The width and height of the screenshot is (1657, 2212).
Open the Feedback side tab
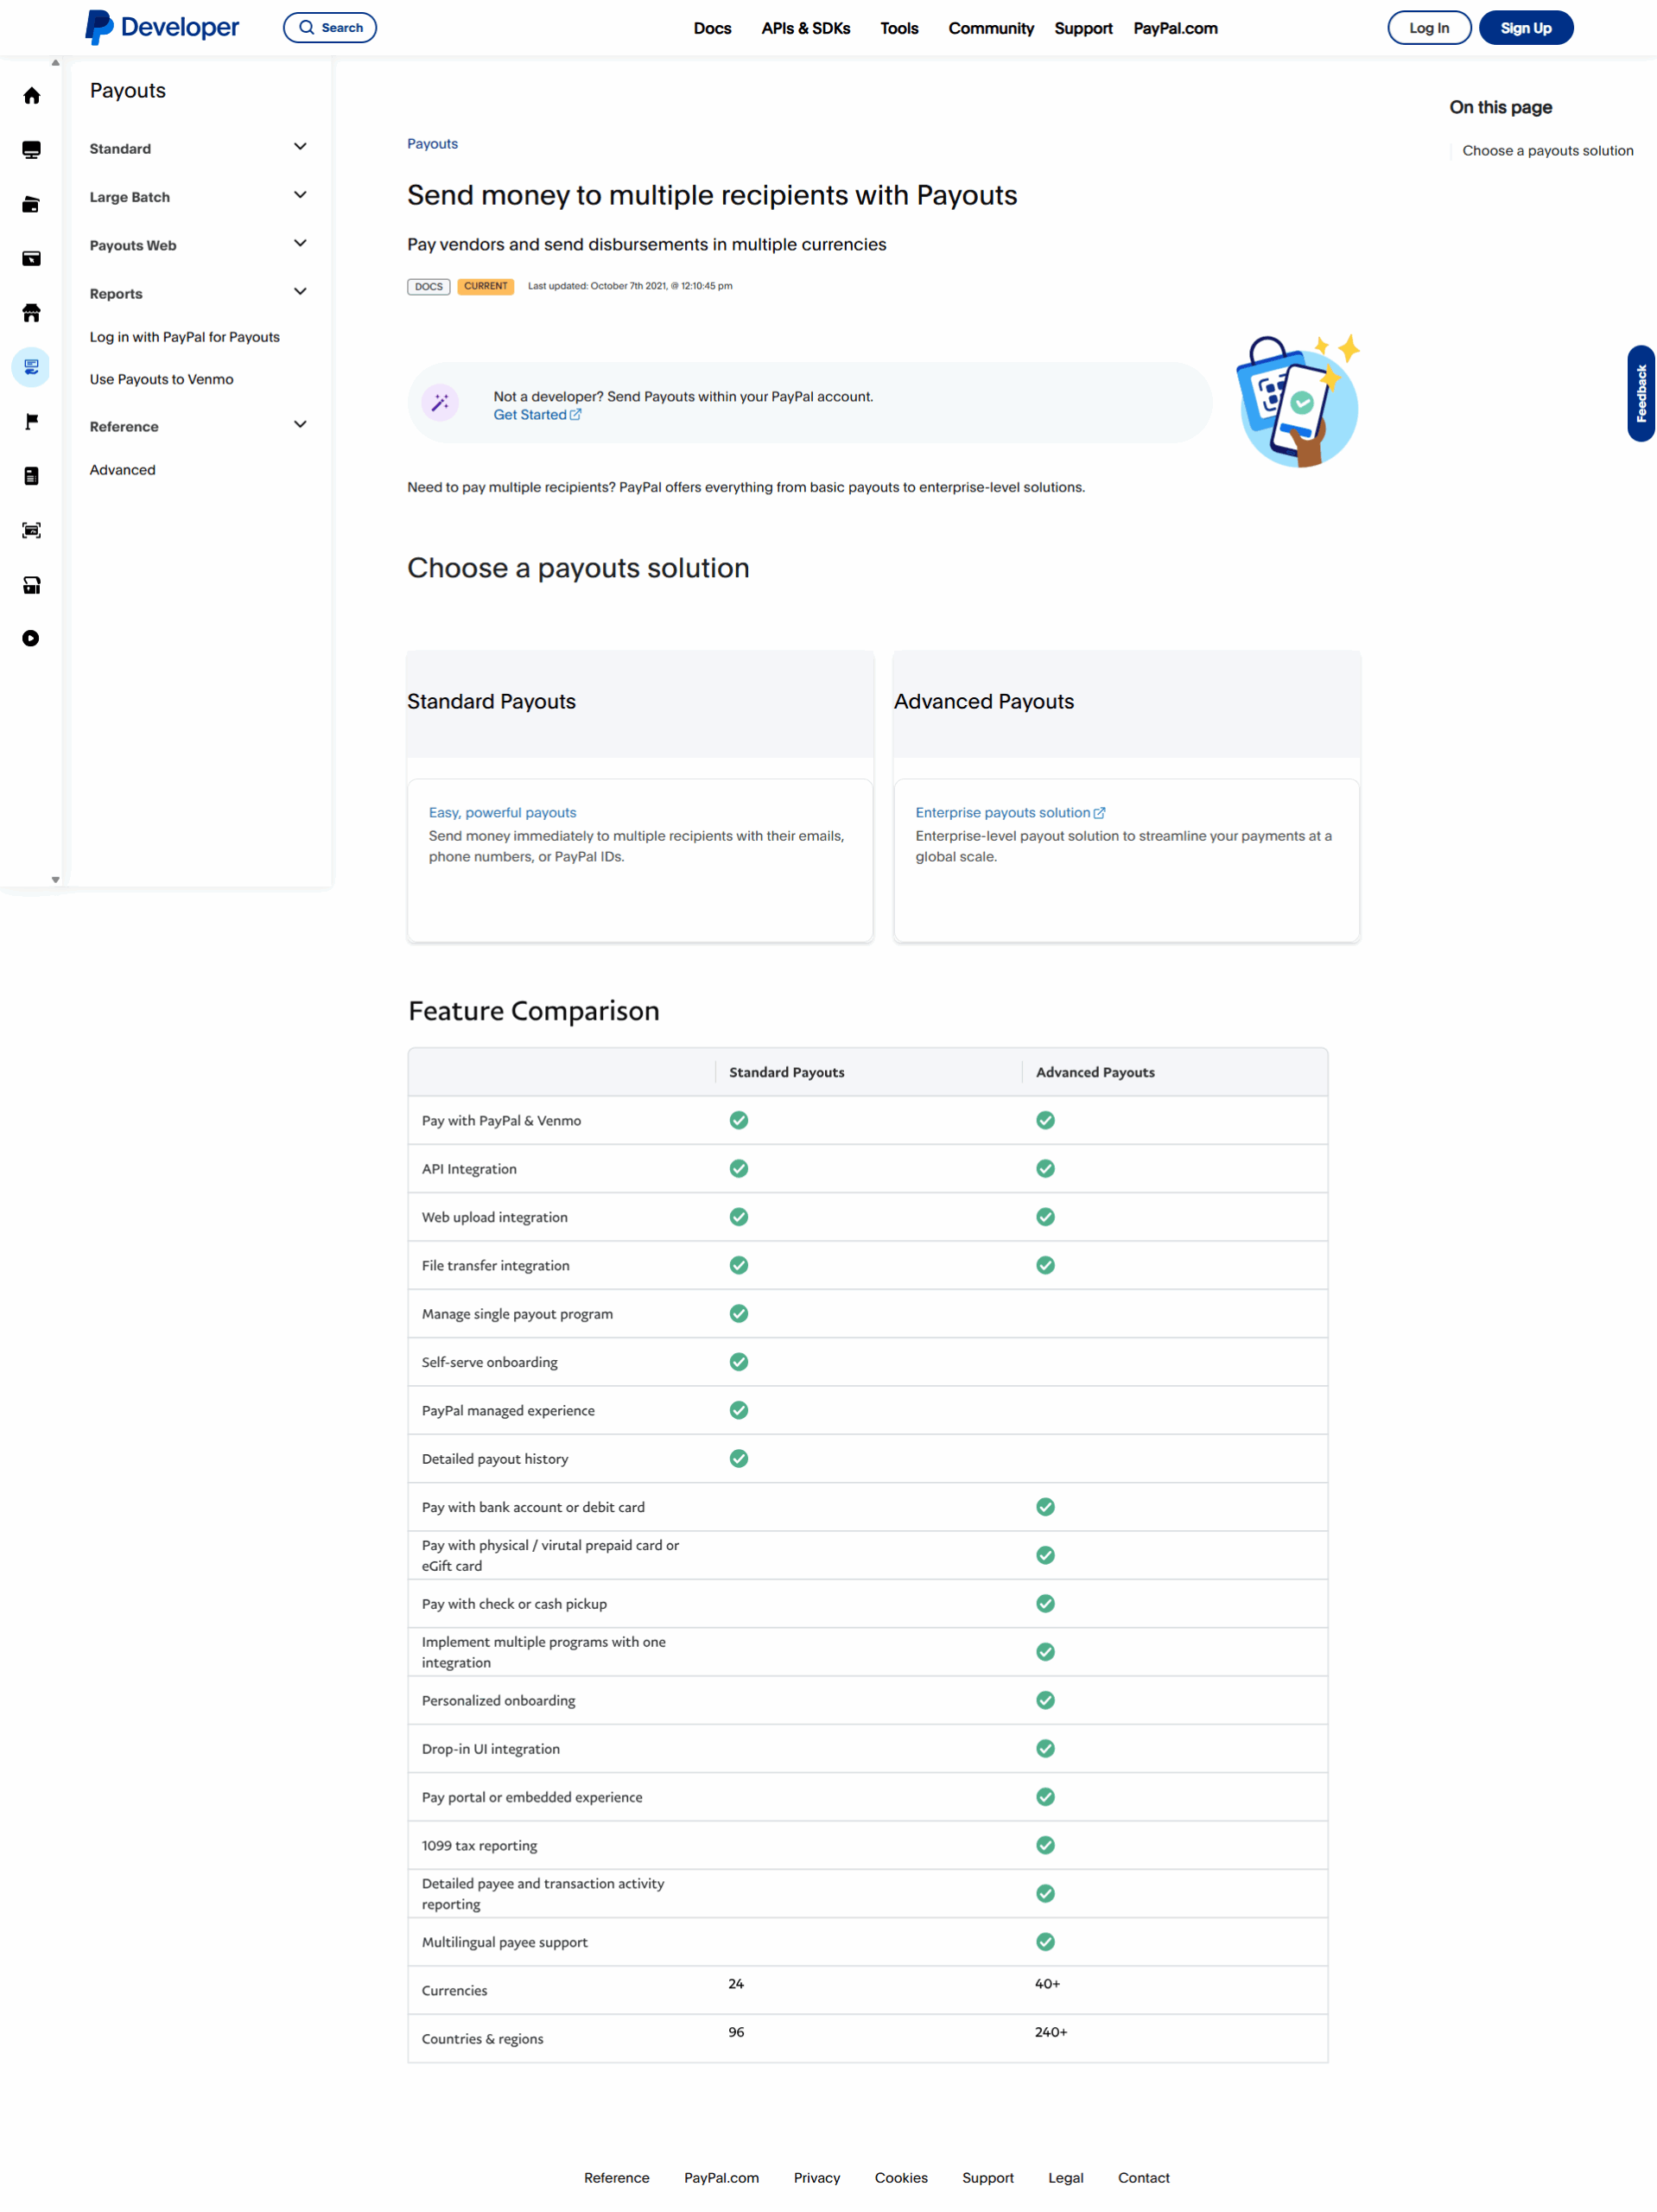[1640, 393]
